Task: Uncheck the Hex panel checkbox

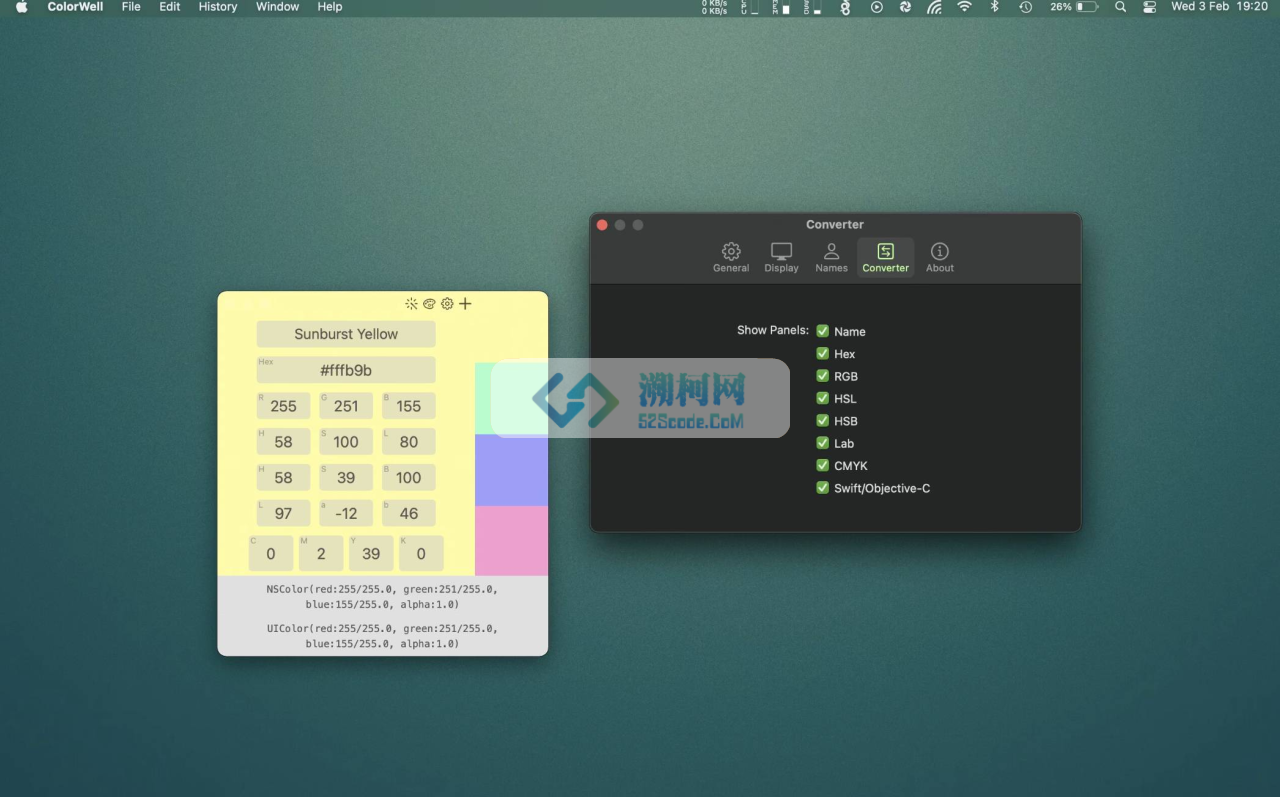Action: (823, 354)
